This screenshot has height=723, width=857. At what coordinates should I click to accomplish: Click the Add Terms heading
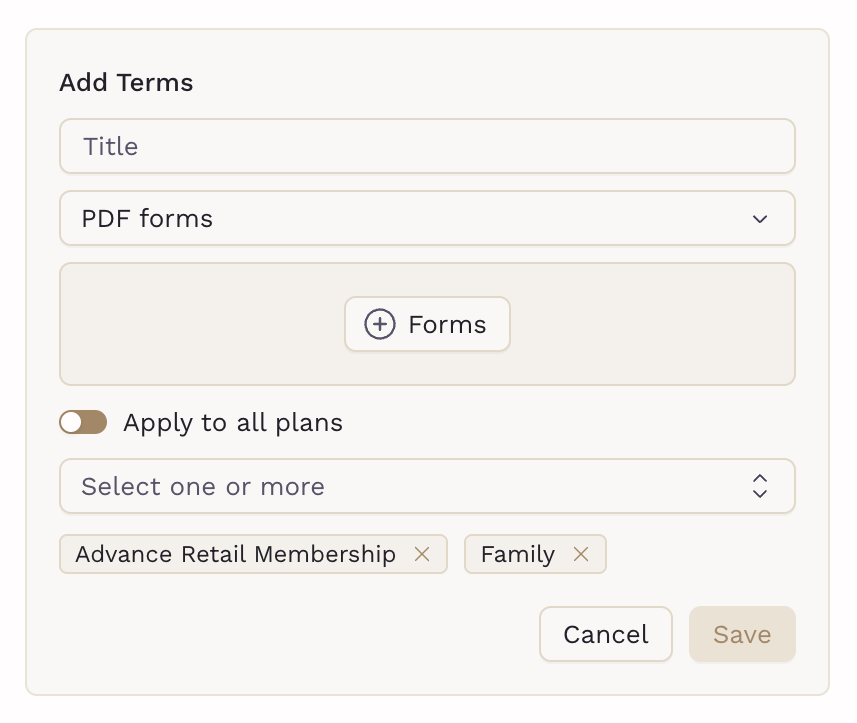click(x=126, y=83)
